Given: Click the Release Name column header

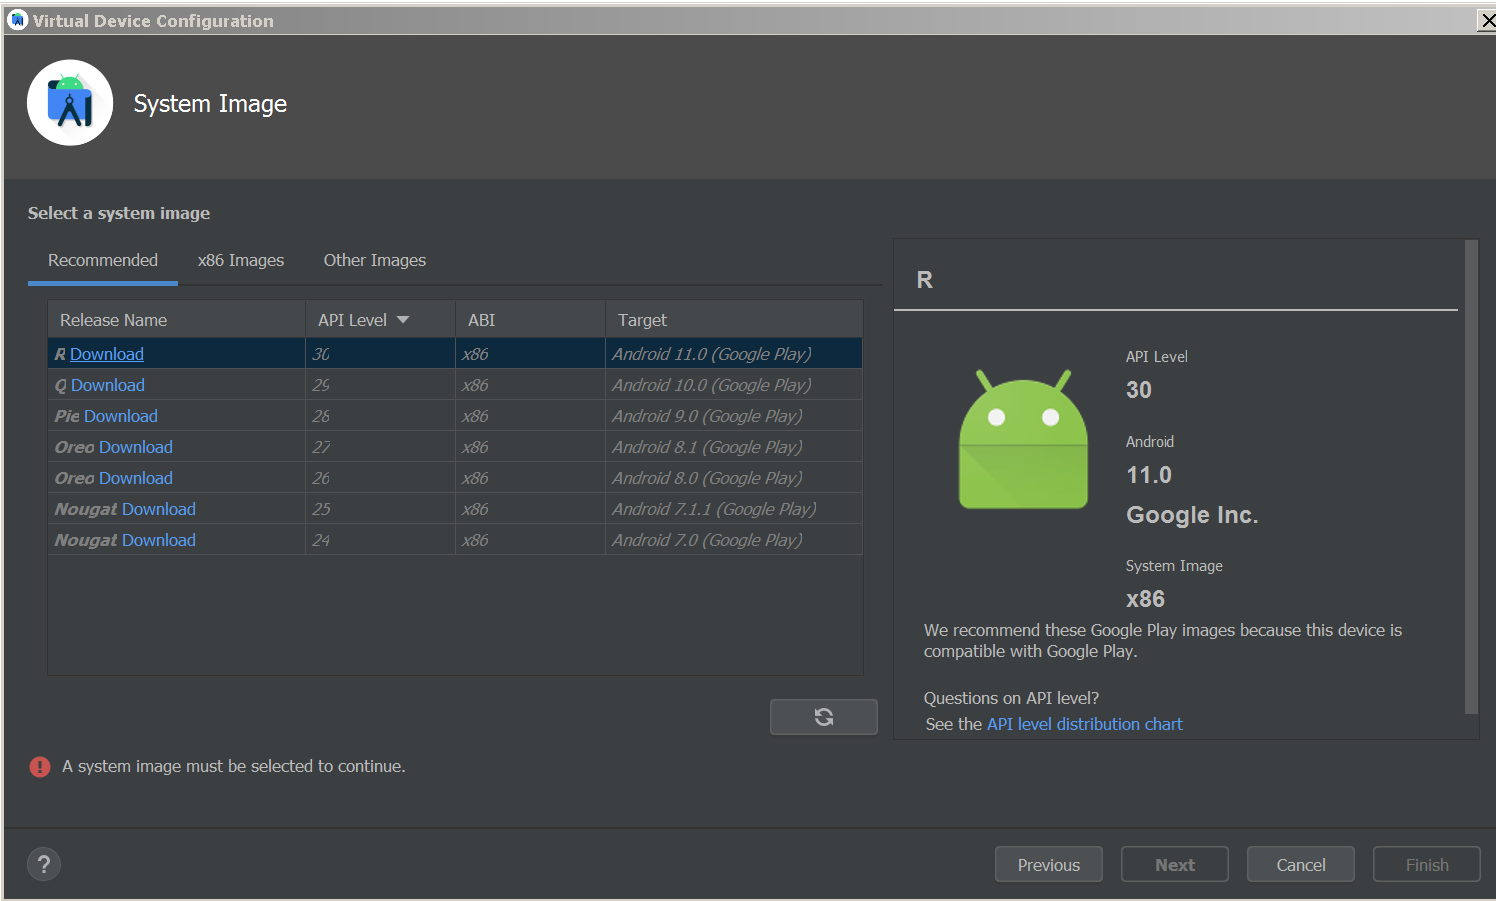Looking at the screenshot, I should coord(176,320).
